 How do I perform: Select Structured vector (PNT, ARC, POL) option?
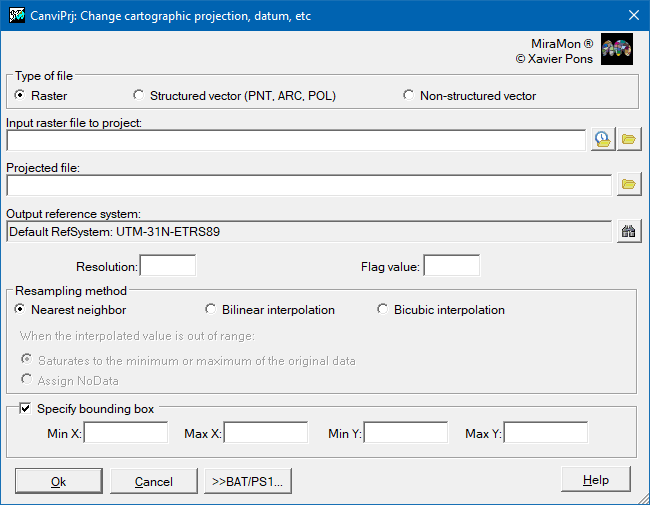(234, 95)
